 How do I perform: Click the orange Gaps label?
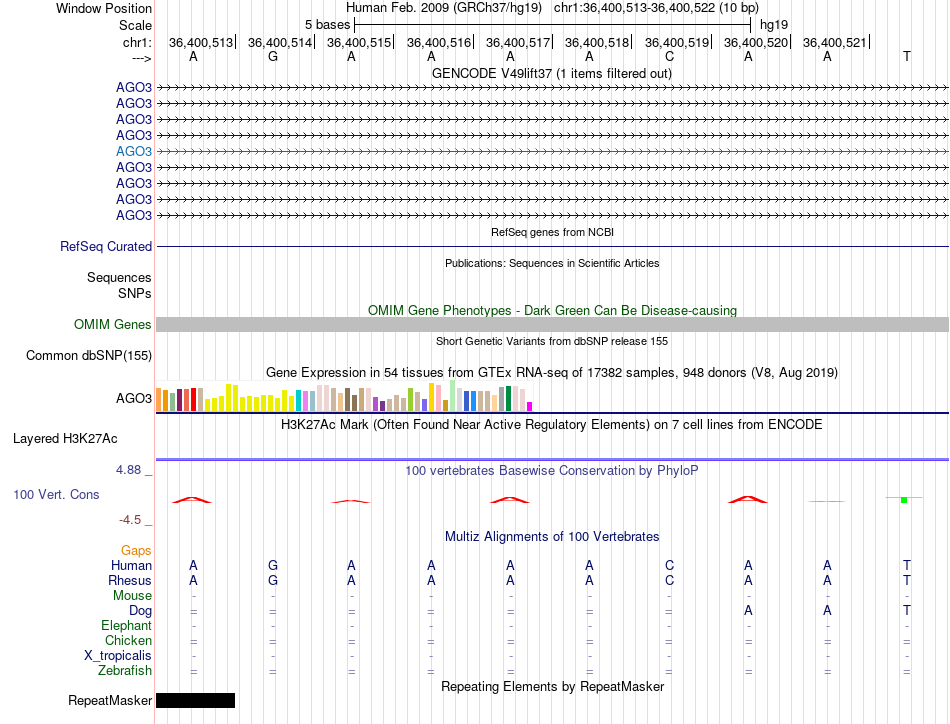[x=136, y=550]
